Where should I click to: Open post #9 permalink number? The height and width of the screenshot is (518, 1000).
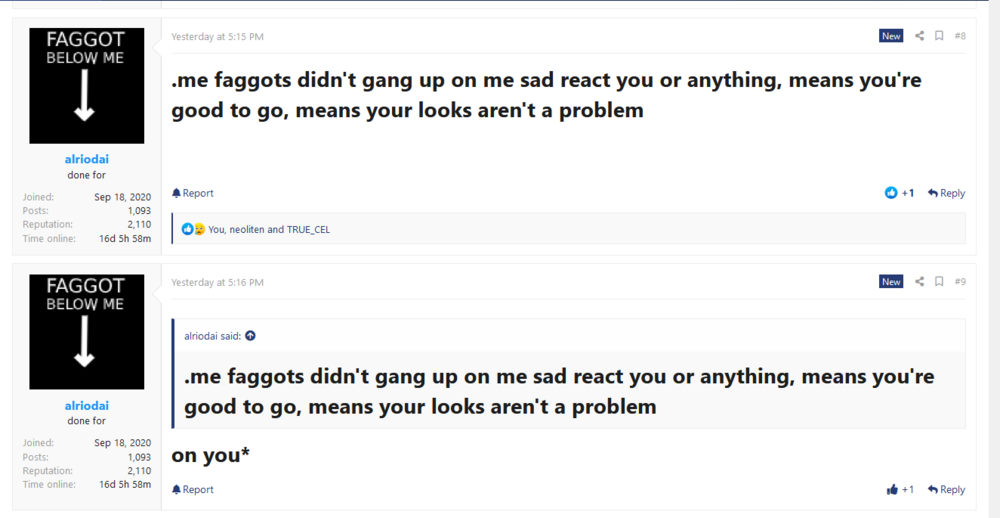960,281
